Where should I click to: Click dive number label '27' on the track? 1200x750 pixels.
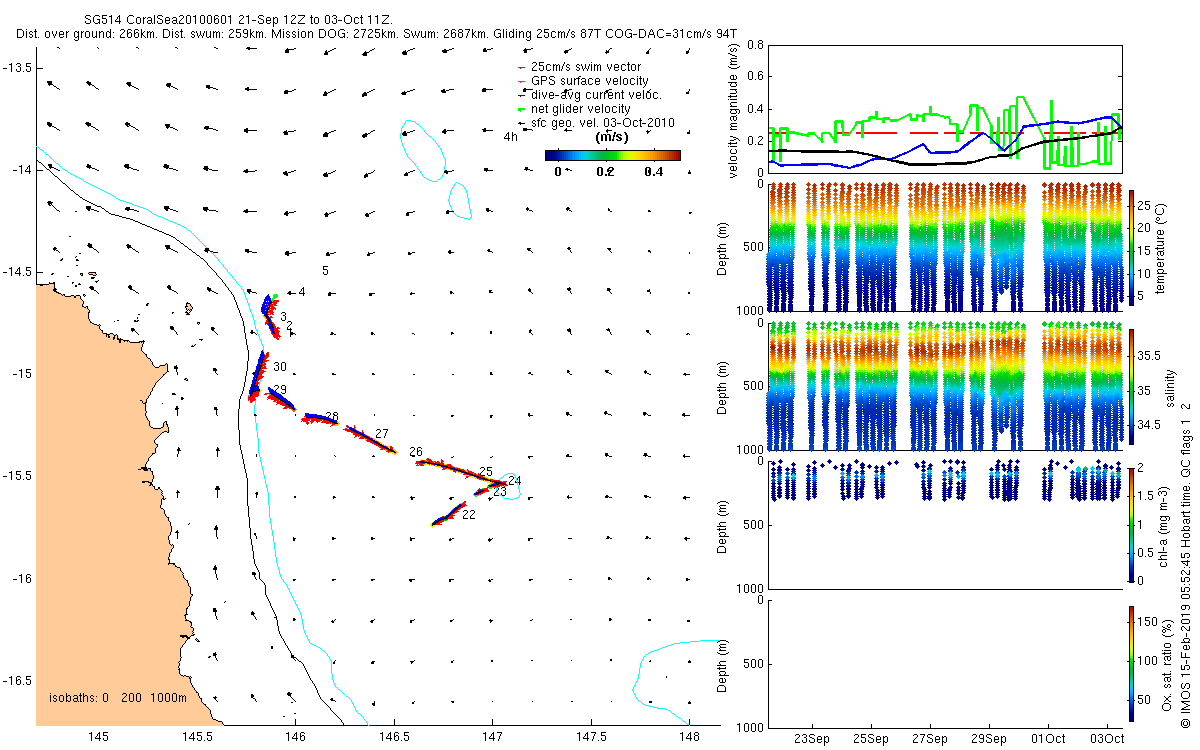point(382,433)
